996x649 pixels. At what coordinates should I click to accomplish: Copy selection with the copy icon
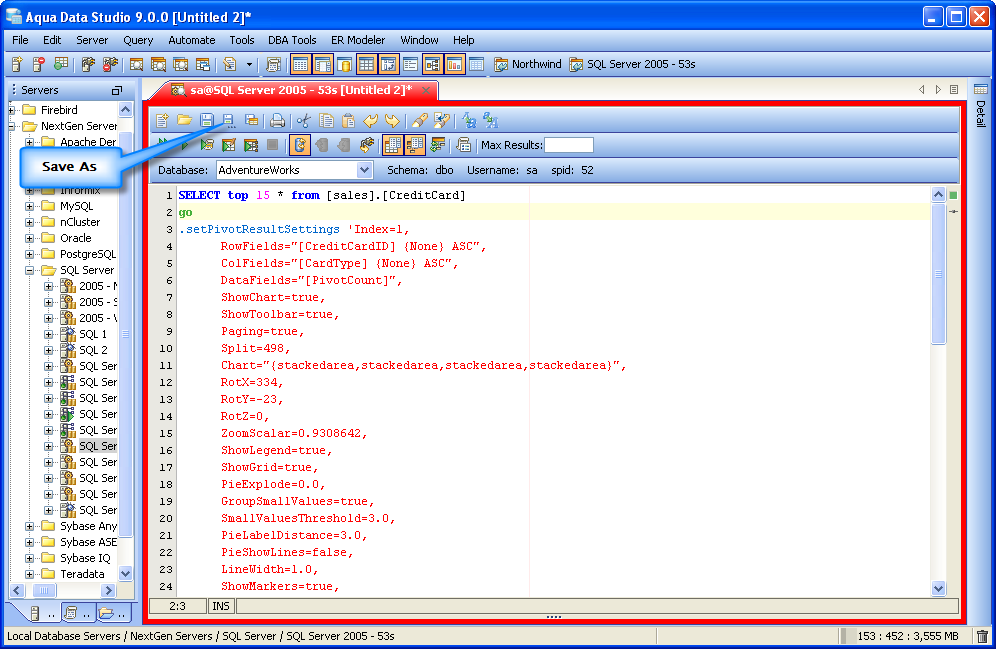tap(326, 120)
